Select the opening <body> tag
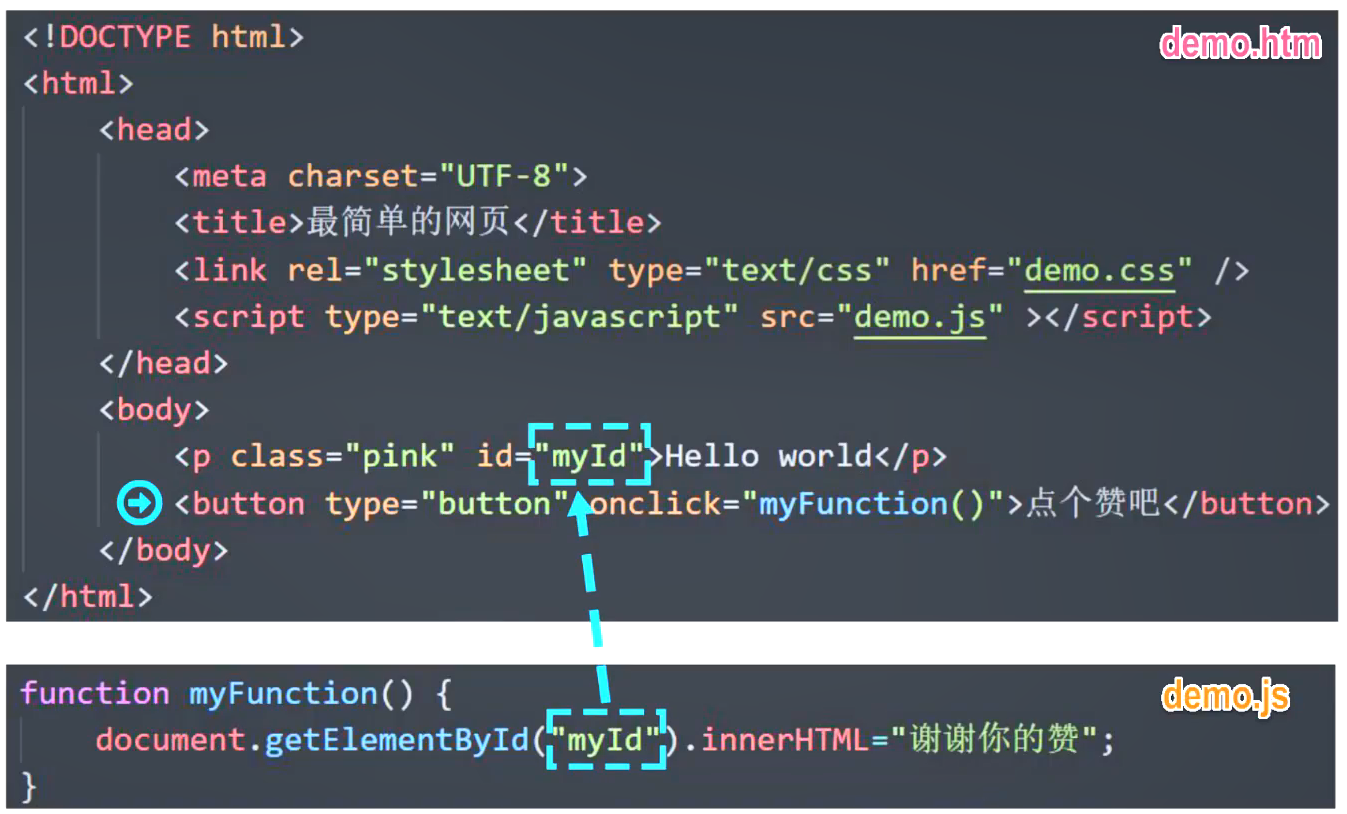Screen dimensions: 1347x814 coord(154,409)
